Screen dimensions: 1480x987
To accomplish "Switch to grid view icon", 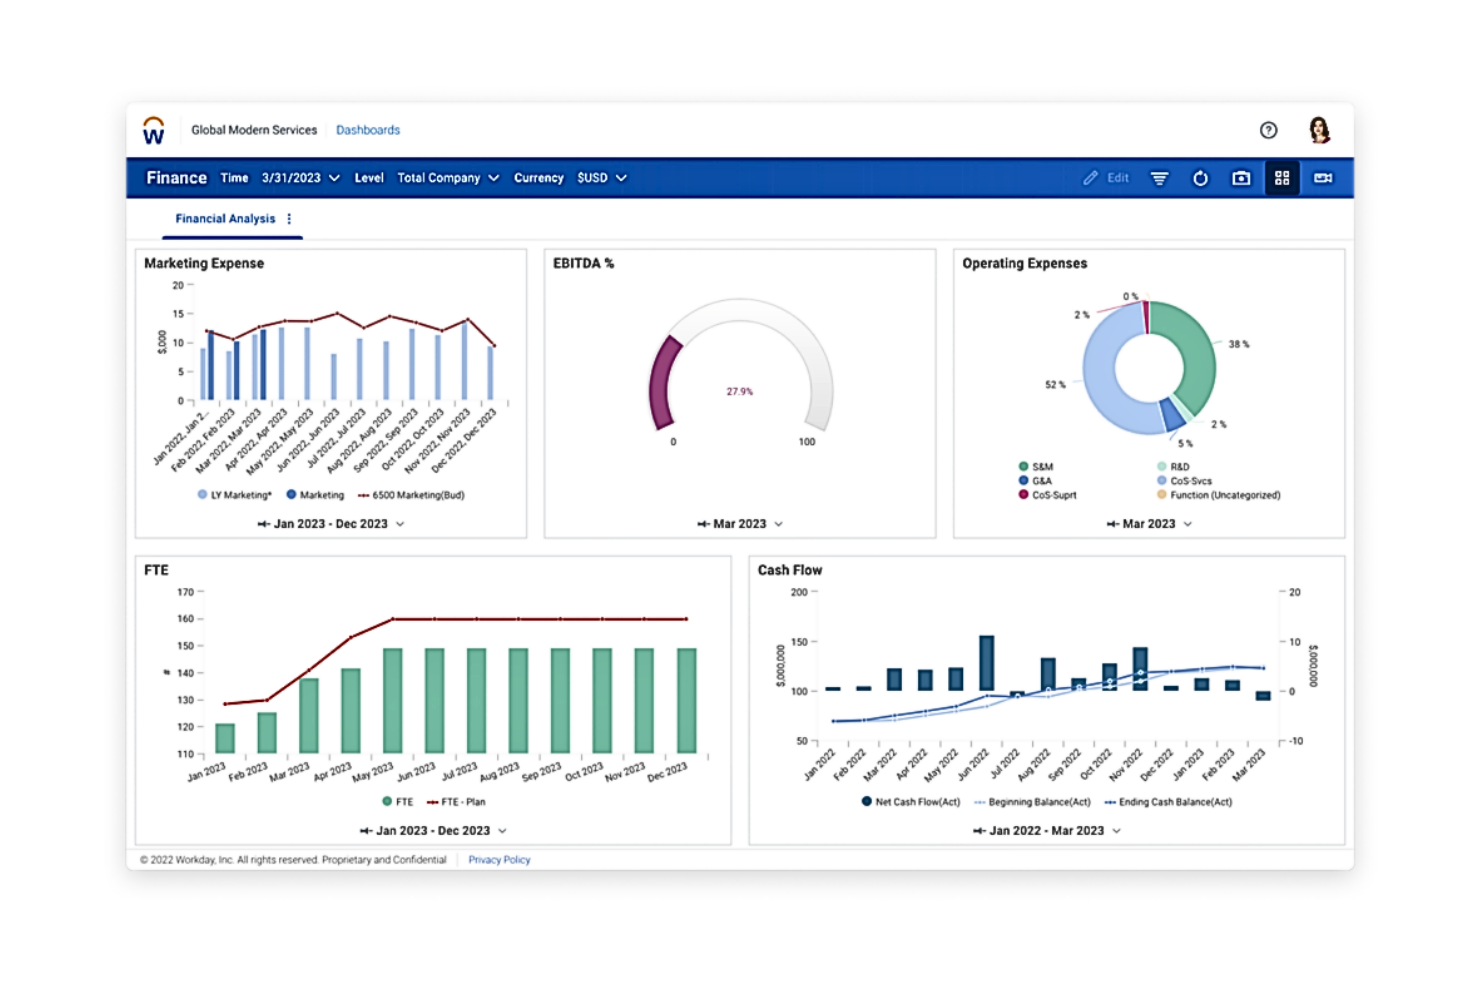I will [1282, 178].
